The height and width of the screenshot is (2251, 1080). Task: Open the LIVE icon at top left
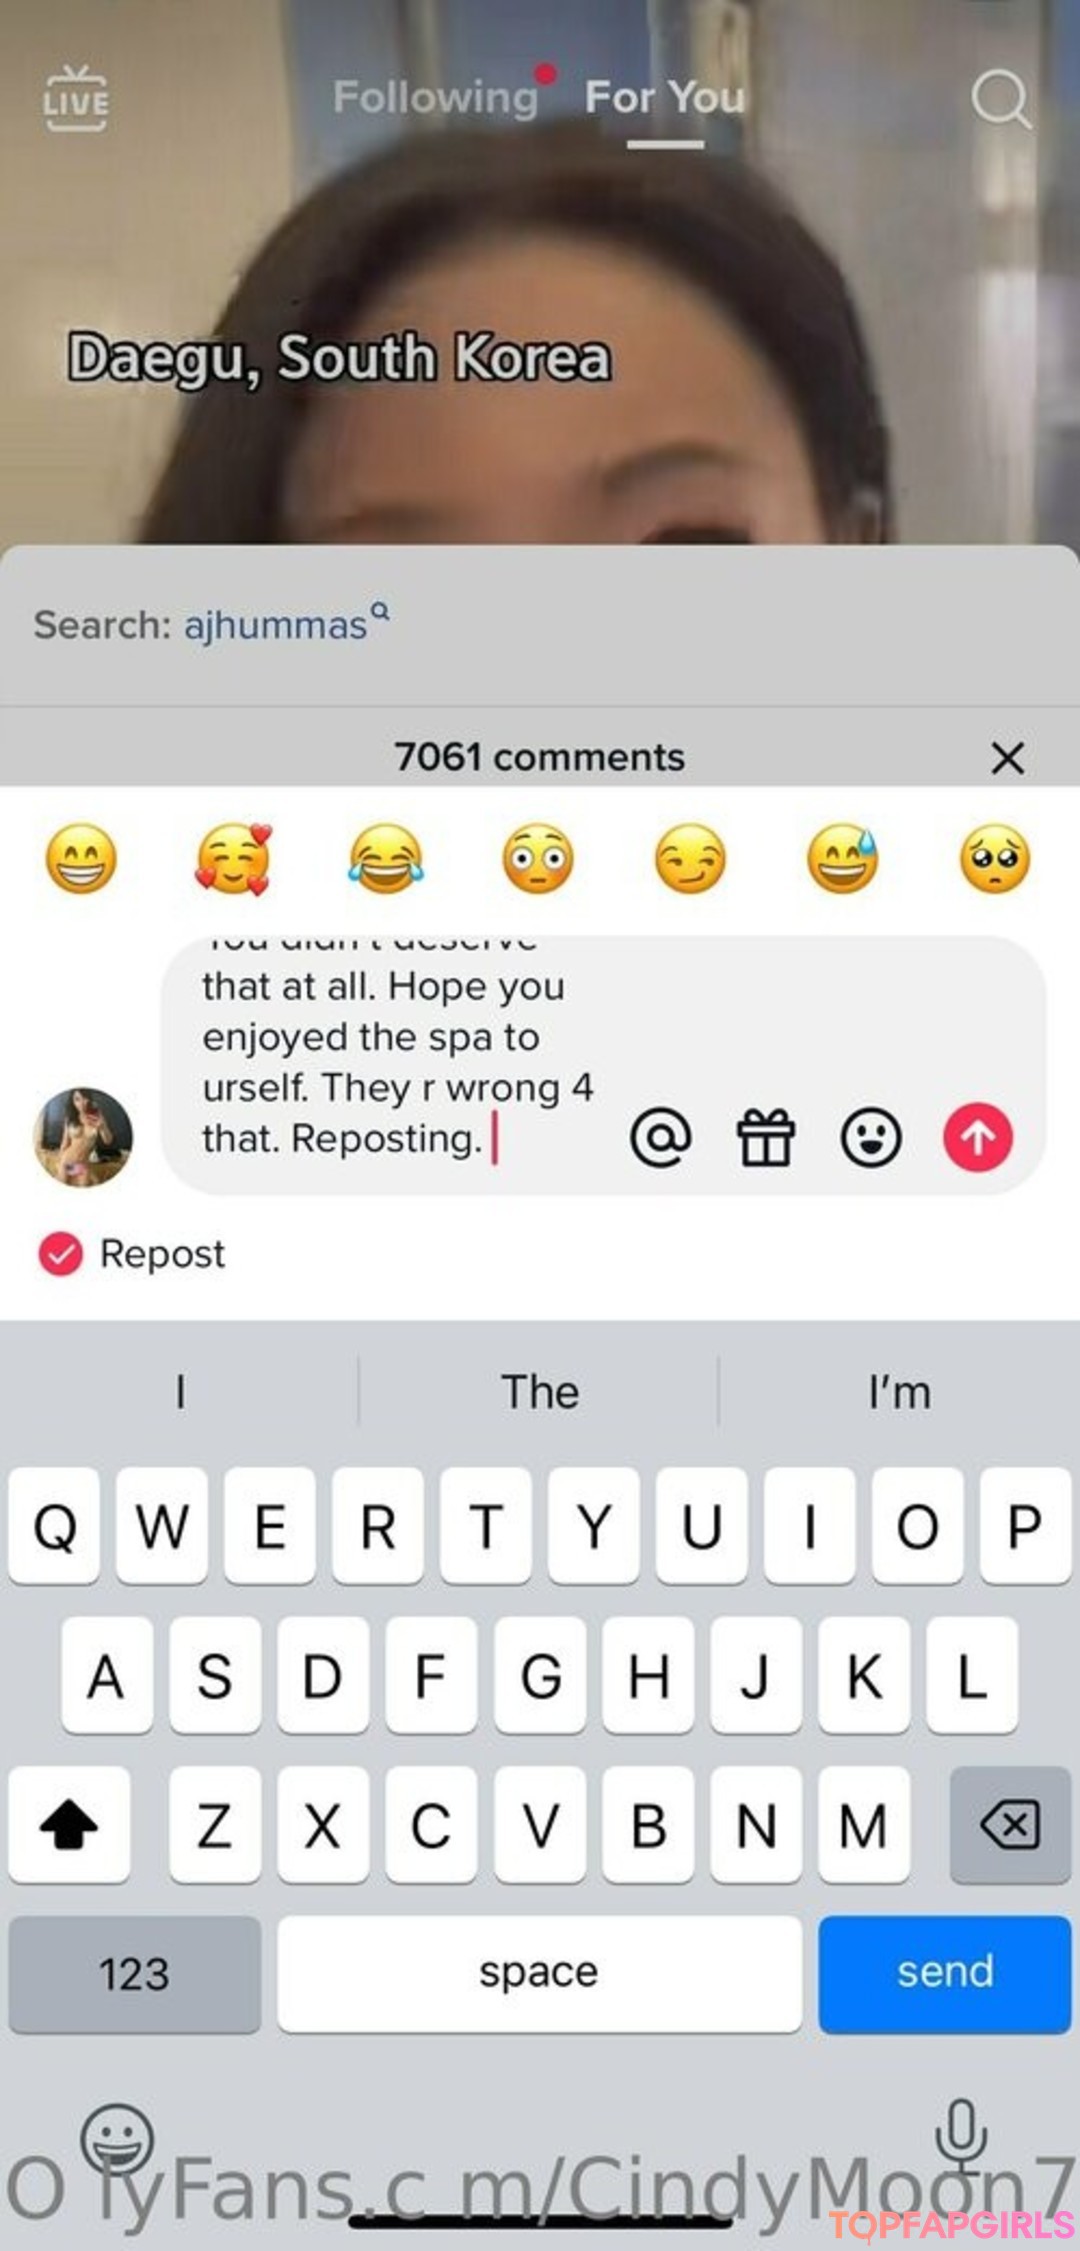click(x=76, y=98)
